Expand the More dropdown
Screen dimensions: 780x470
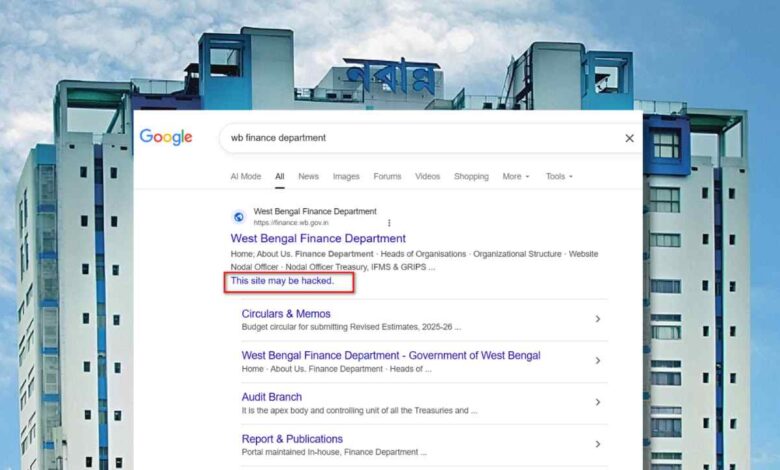point(515,177)
